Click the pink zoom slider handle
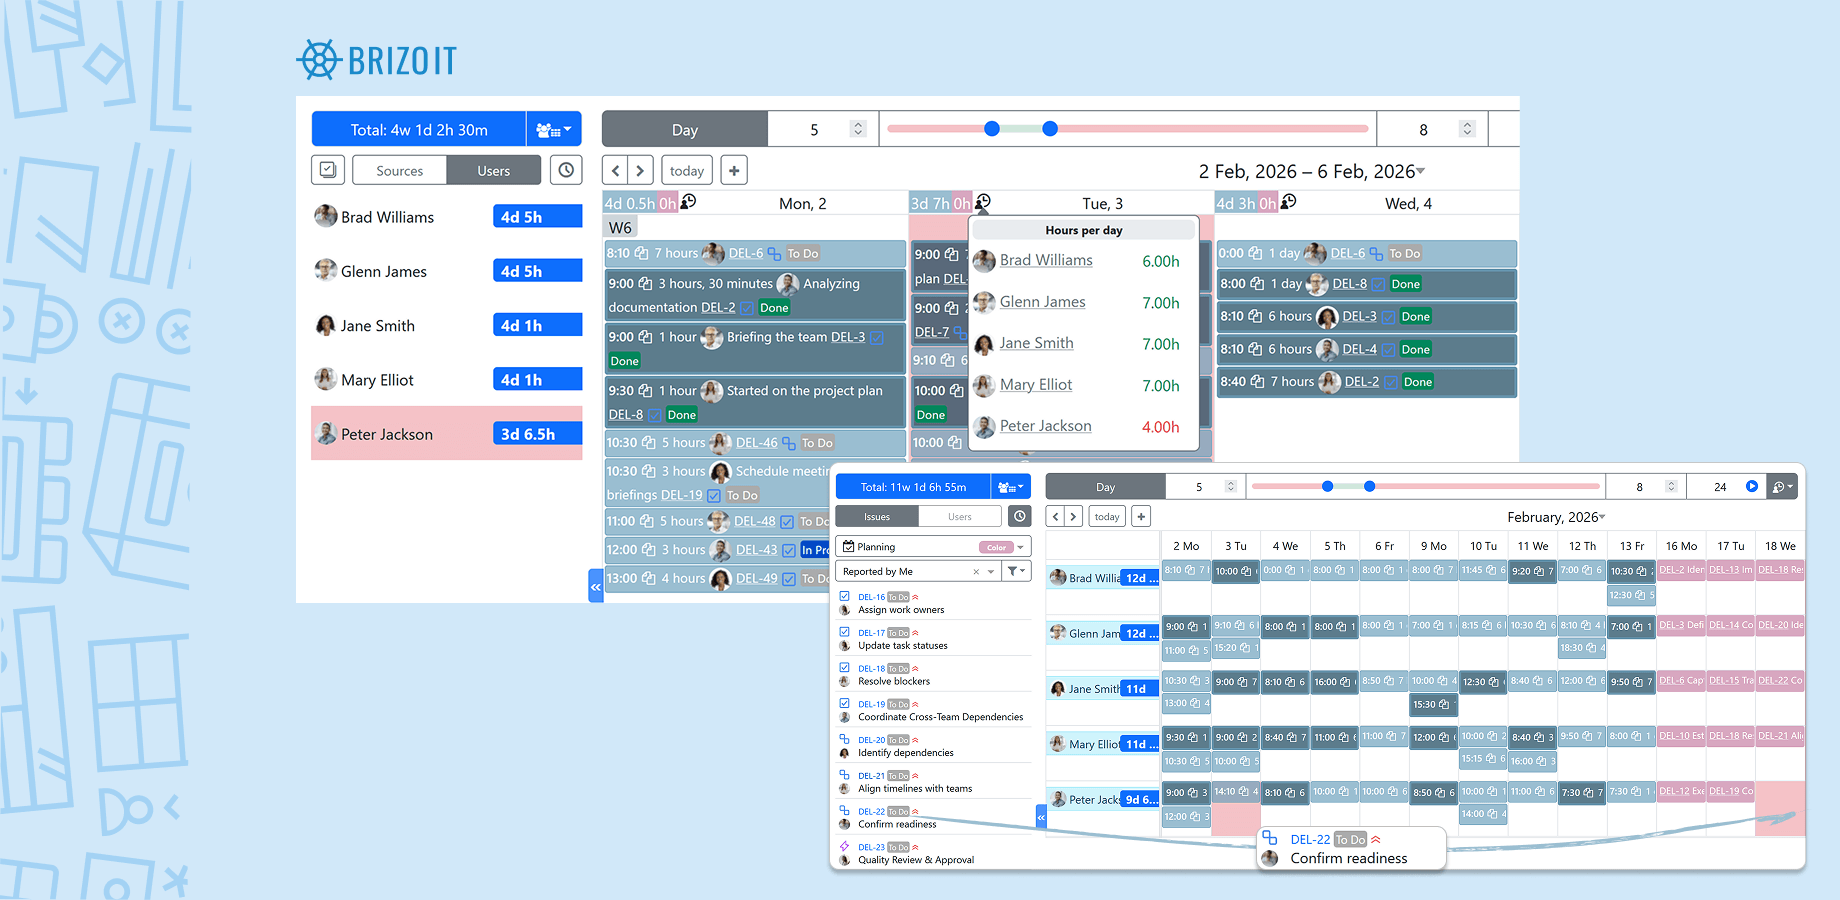The width and height of the screenshot is (1840, 900). click(991, 128)
